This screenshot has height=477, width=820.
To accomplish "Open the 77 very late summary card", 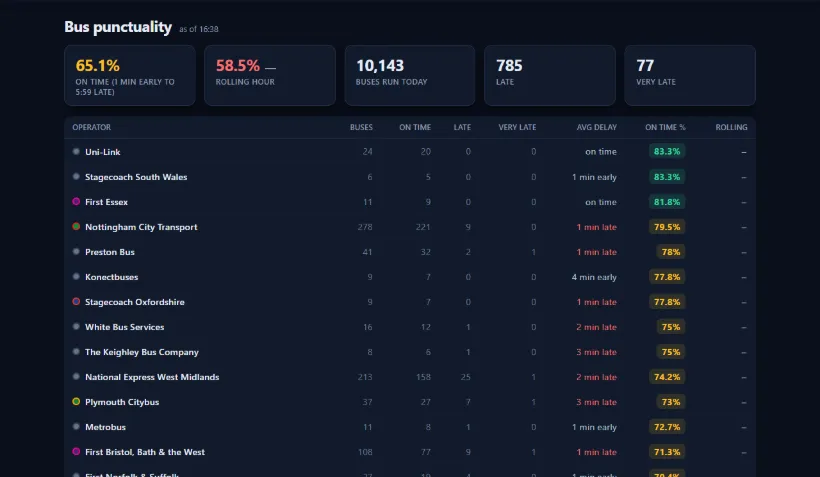I will (x=690, y=75).
